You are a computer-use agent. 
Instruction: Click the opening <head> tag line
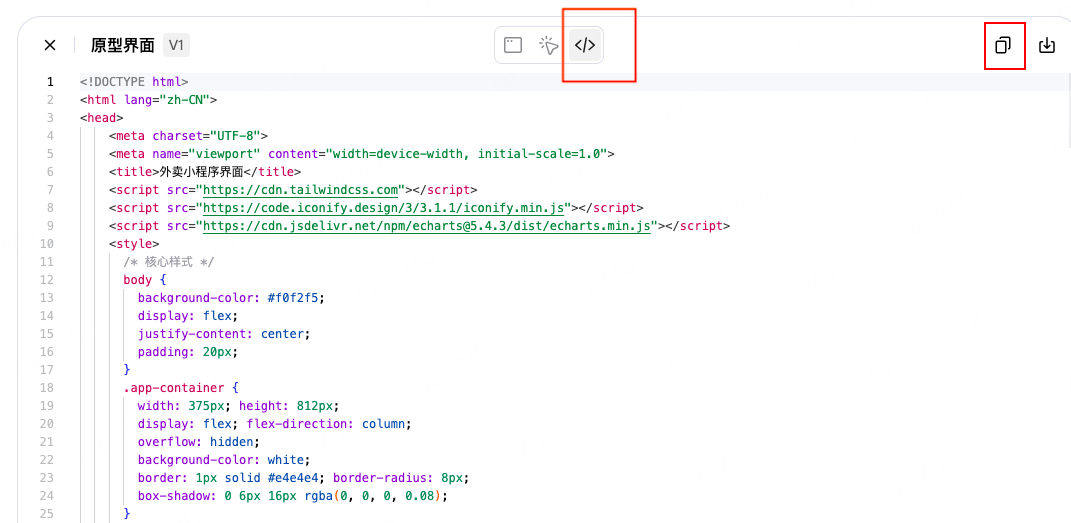click(102, 117)
